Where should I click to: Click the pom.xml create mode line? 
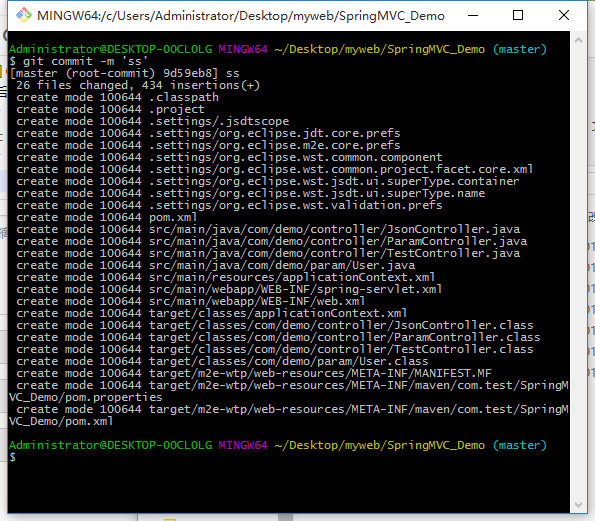107,217
